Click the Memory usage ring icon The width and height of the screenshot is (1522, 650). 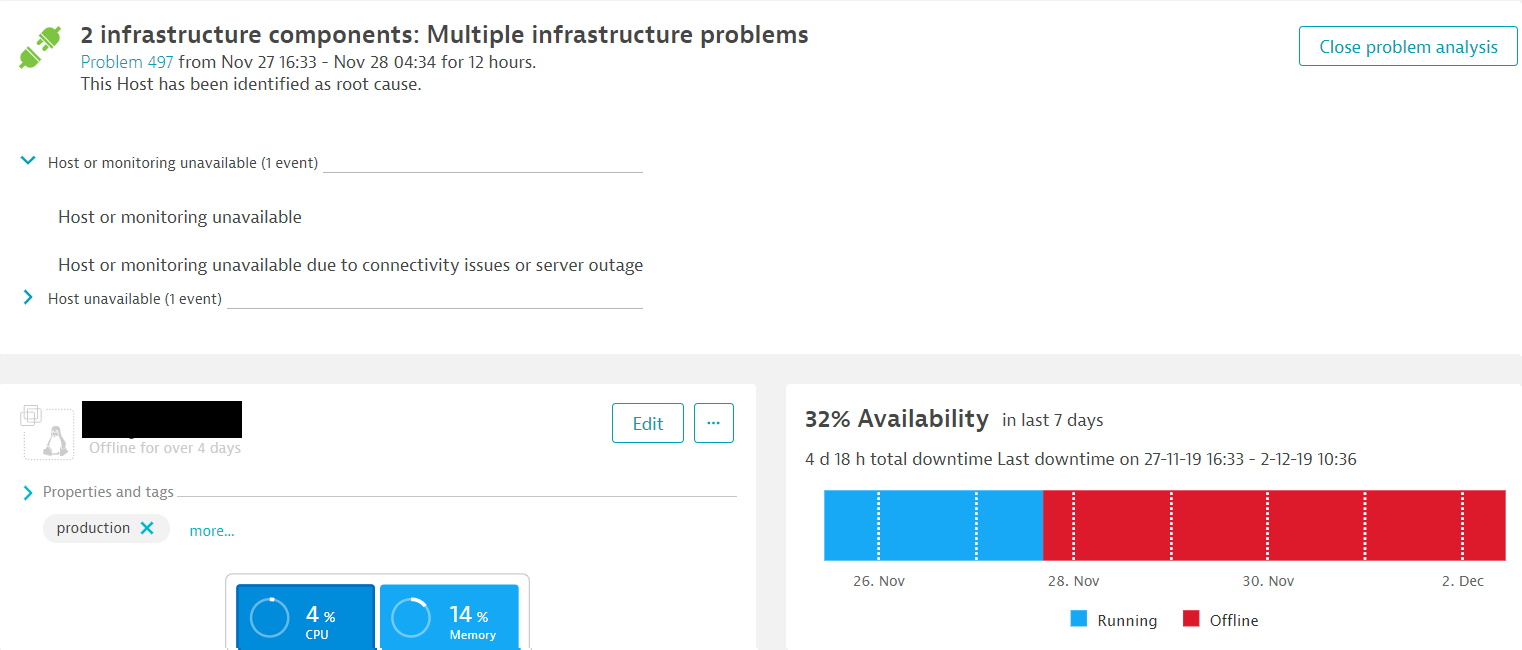pyautogui.click(x=410, y=617)
